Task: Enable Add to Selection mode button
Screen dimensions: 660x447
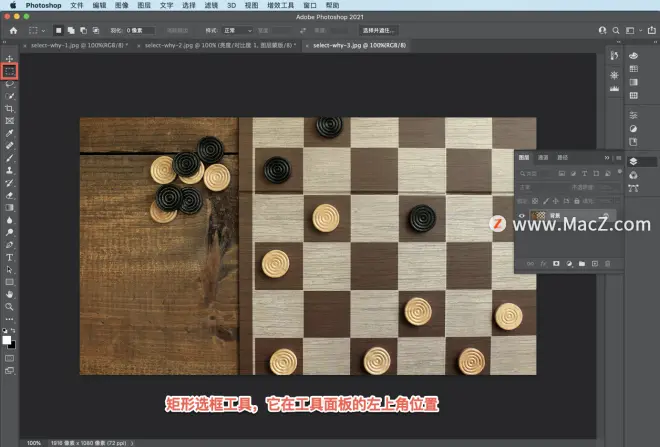Action: [71, 30]
